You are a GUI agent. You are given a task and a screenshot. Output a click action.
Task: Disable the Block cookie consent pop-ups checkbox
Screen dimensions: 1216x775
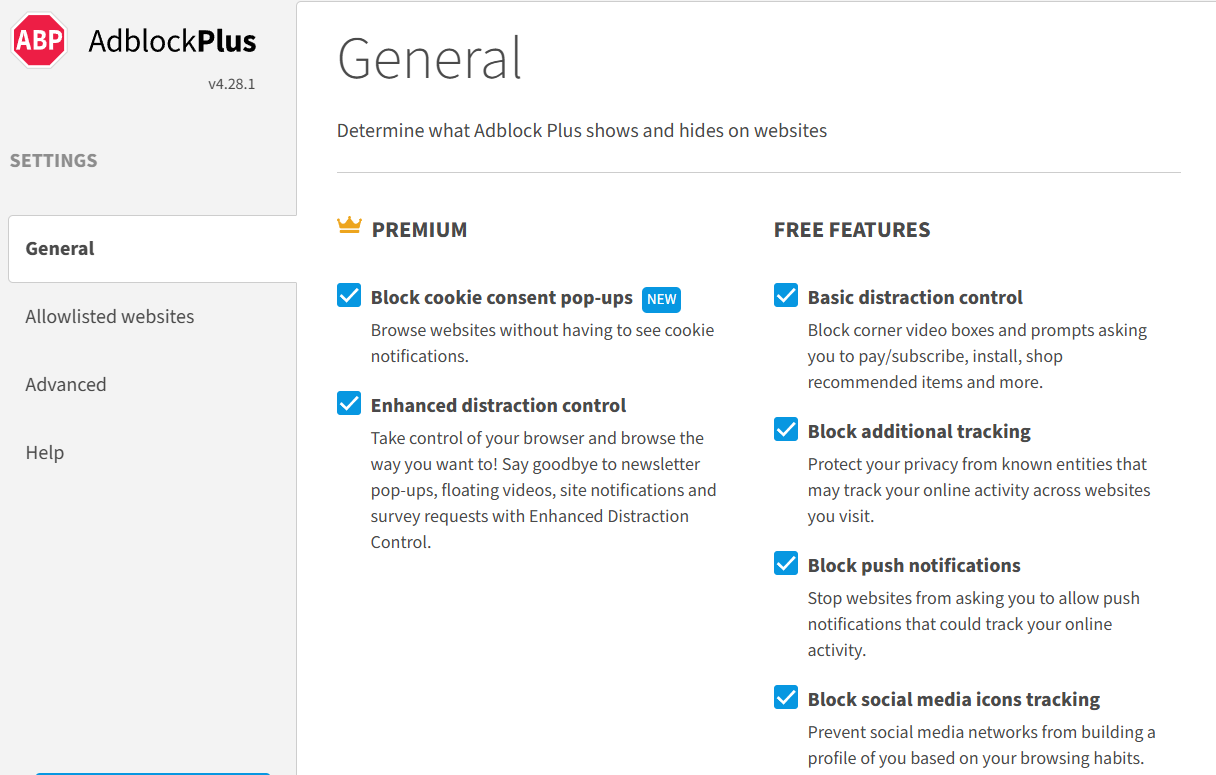pos(349,296)
